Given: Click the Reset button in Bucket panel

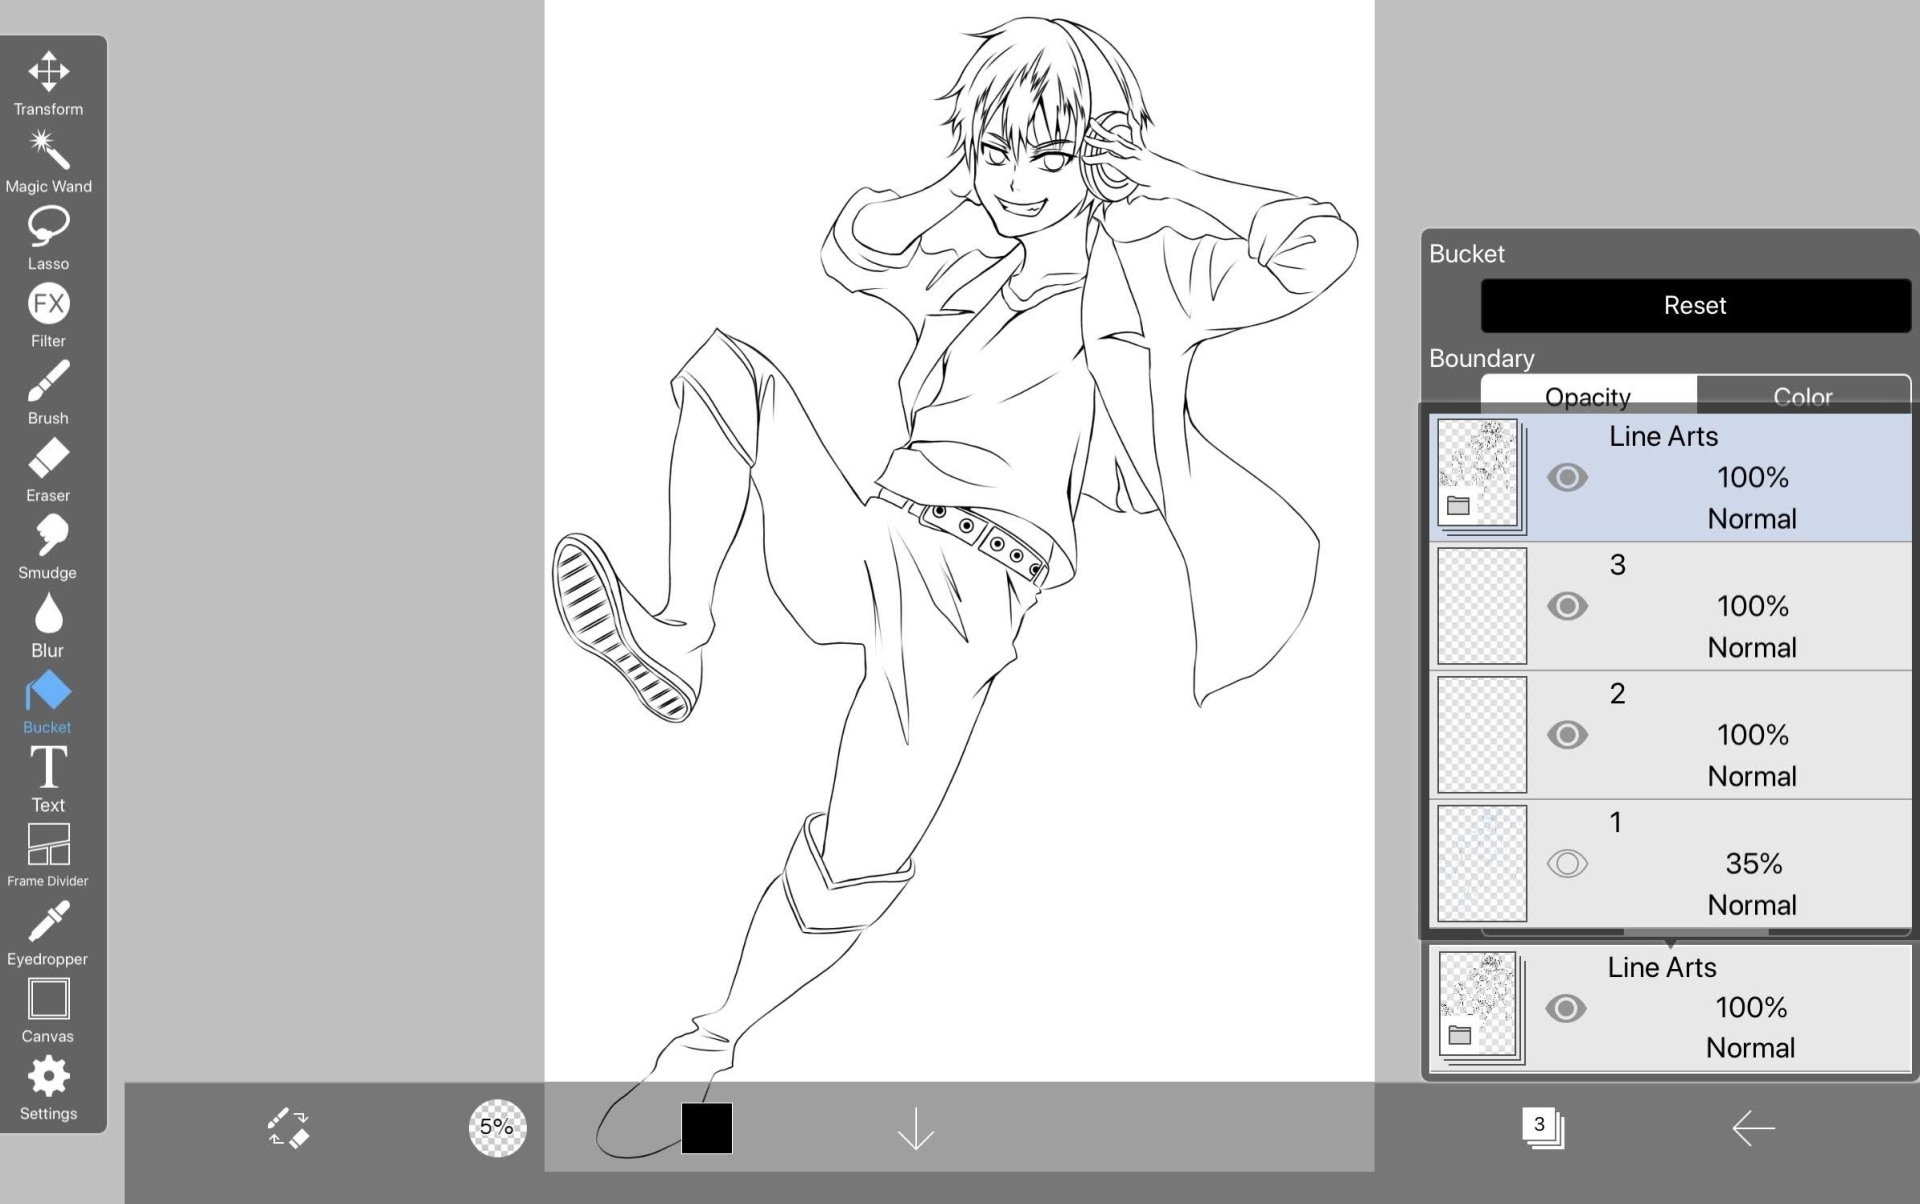Looking at the screenshot, I should click(1695, 305).
